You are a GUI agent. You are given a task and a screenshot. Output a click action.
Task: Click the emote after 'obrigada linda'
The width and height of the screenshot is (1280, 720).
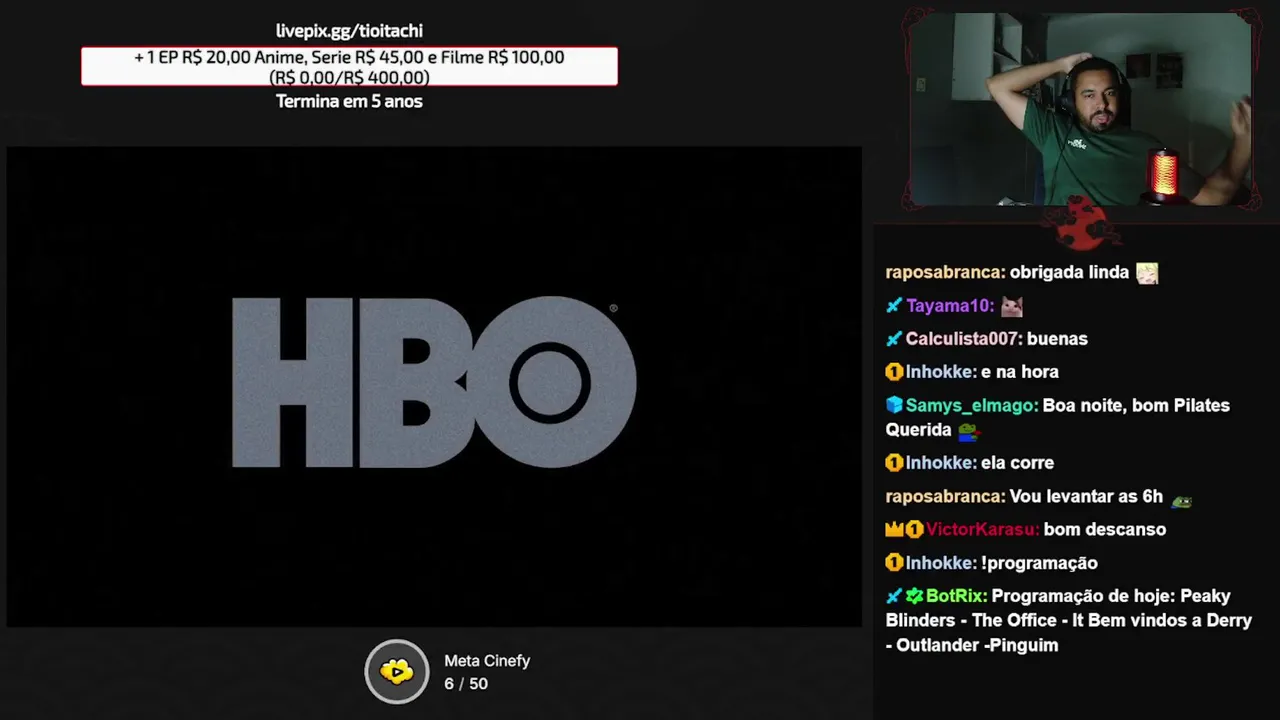[x=1147, y=273]
